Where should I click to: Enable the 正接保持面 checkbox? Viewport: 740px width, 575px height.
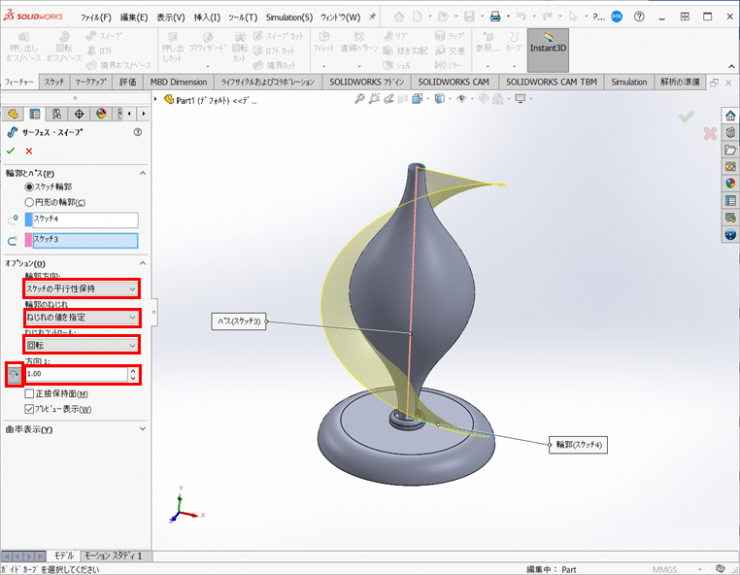29,394
